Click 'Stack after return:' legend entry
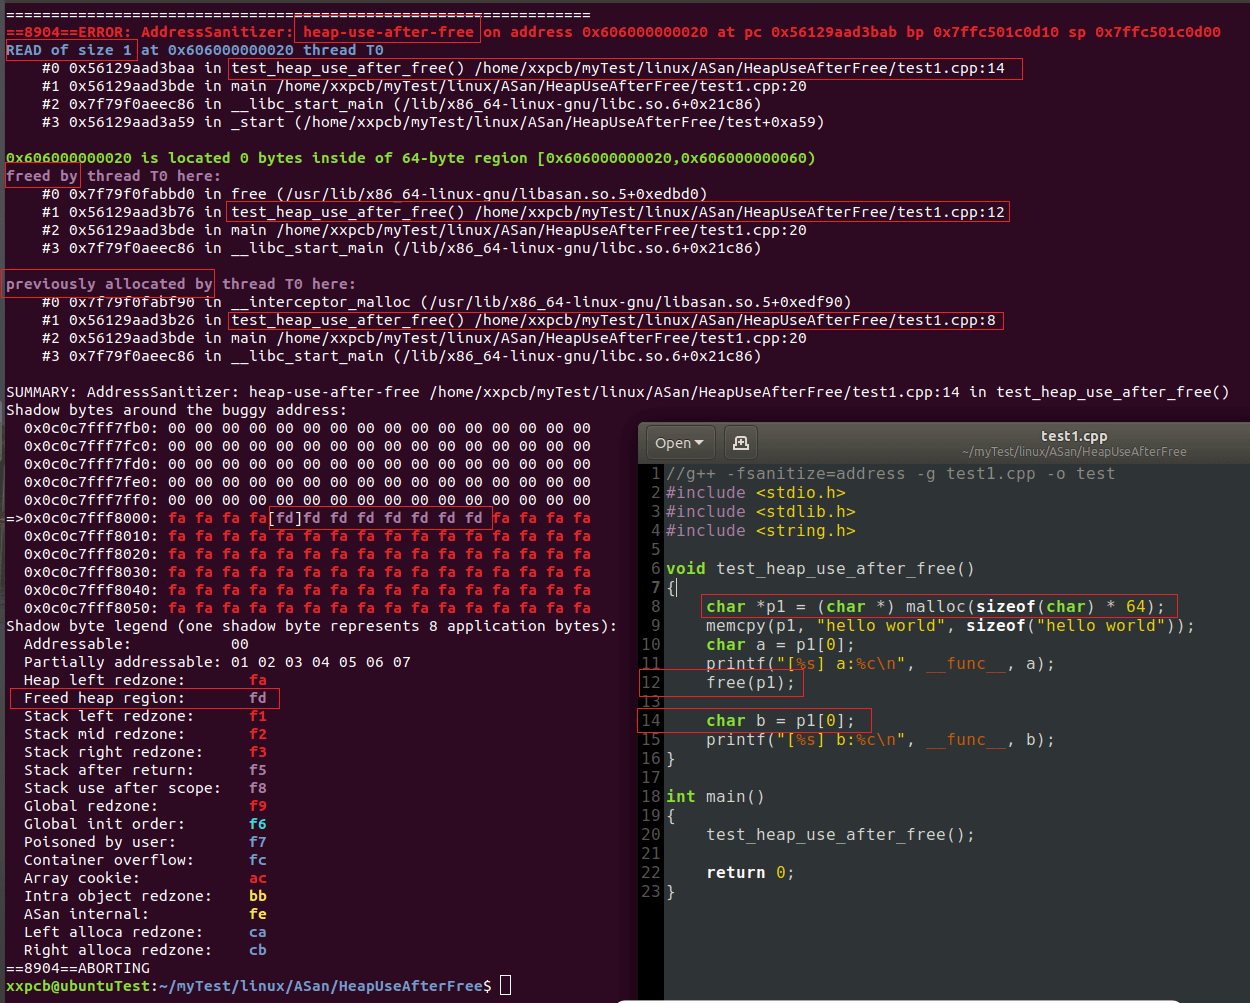The height and width of the screenshot is (1003, 1250). click(145, 770)
